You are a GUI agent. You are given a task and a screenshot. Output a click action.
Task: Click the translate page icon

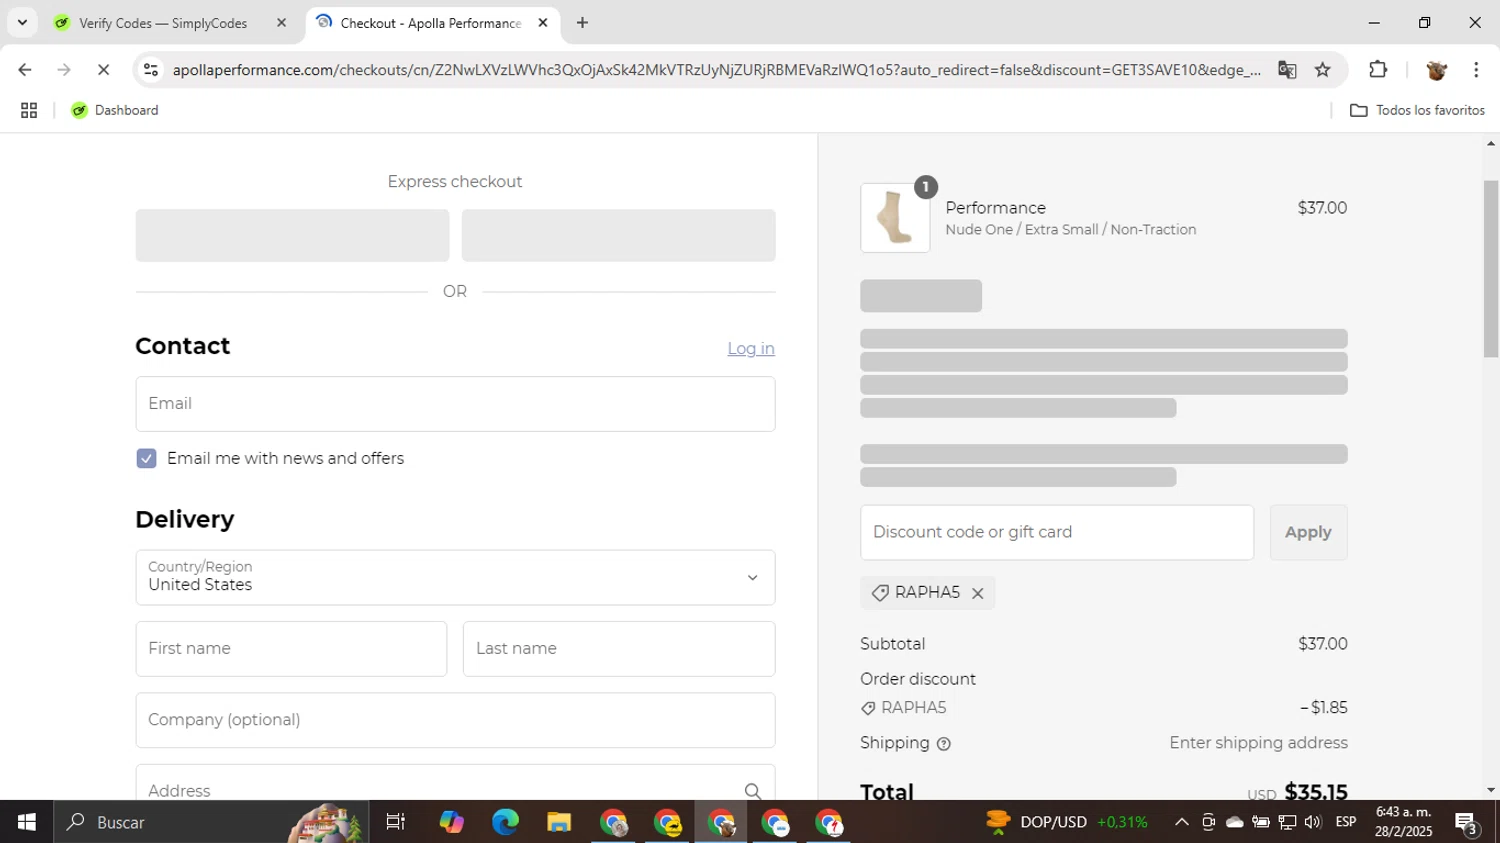click(x=1287, y=70)
